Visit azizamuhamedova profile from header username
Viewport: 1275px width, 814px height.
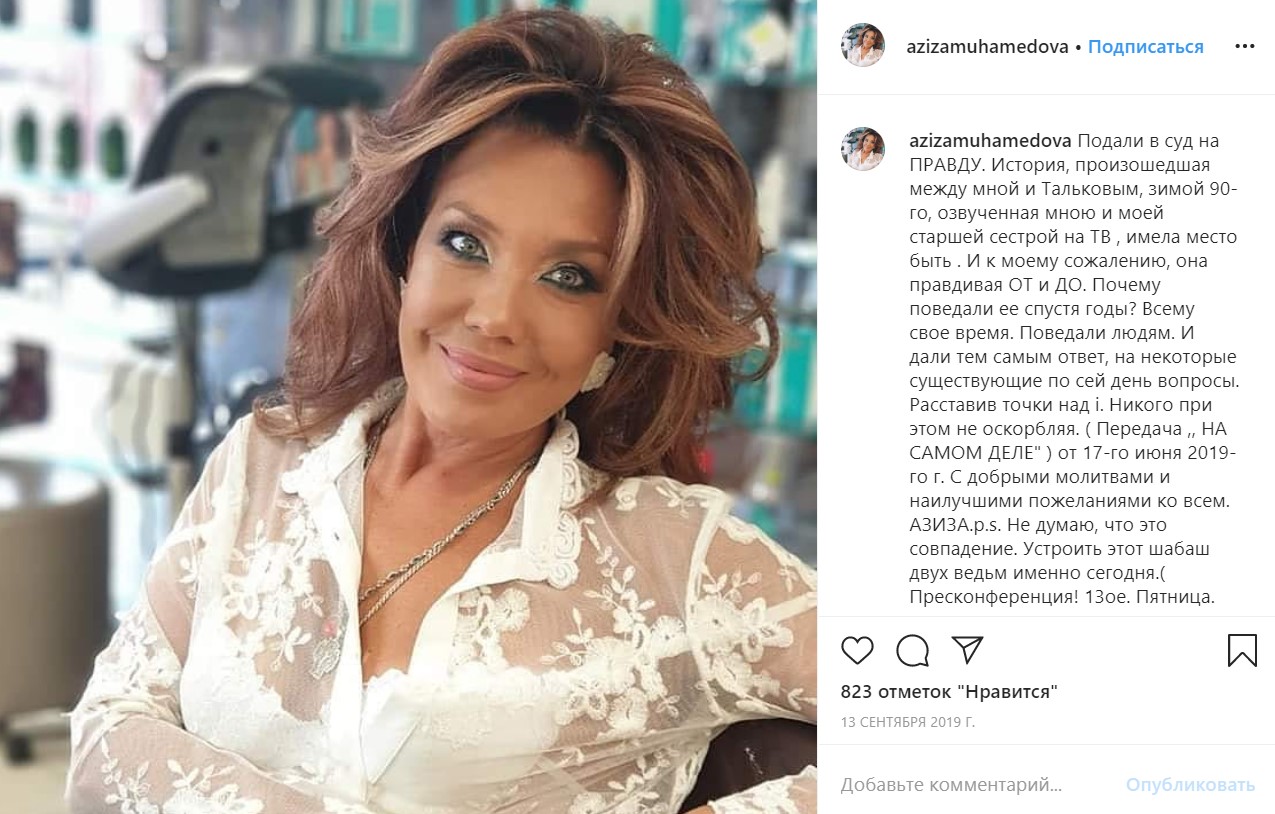point(988,47)
